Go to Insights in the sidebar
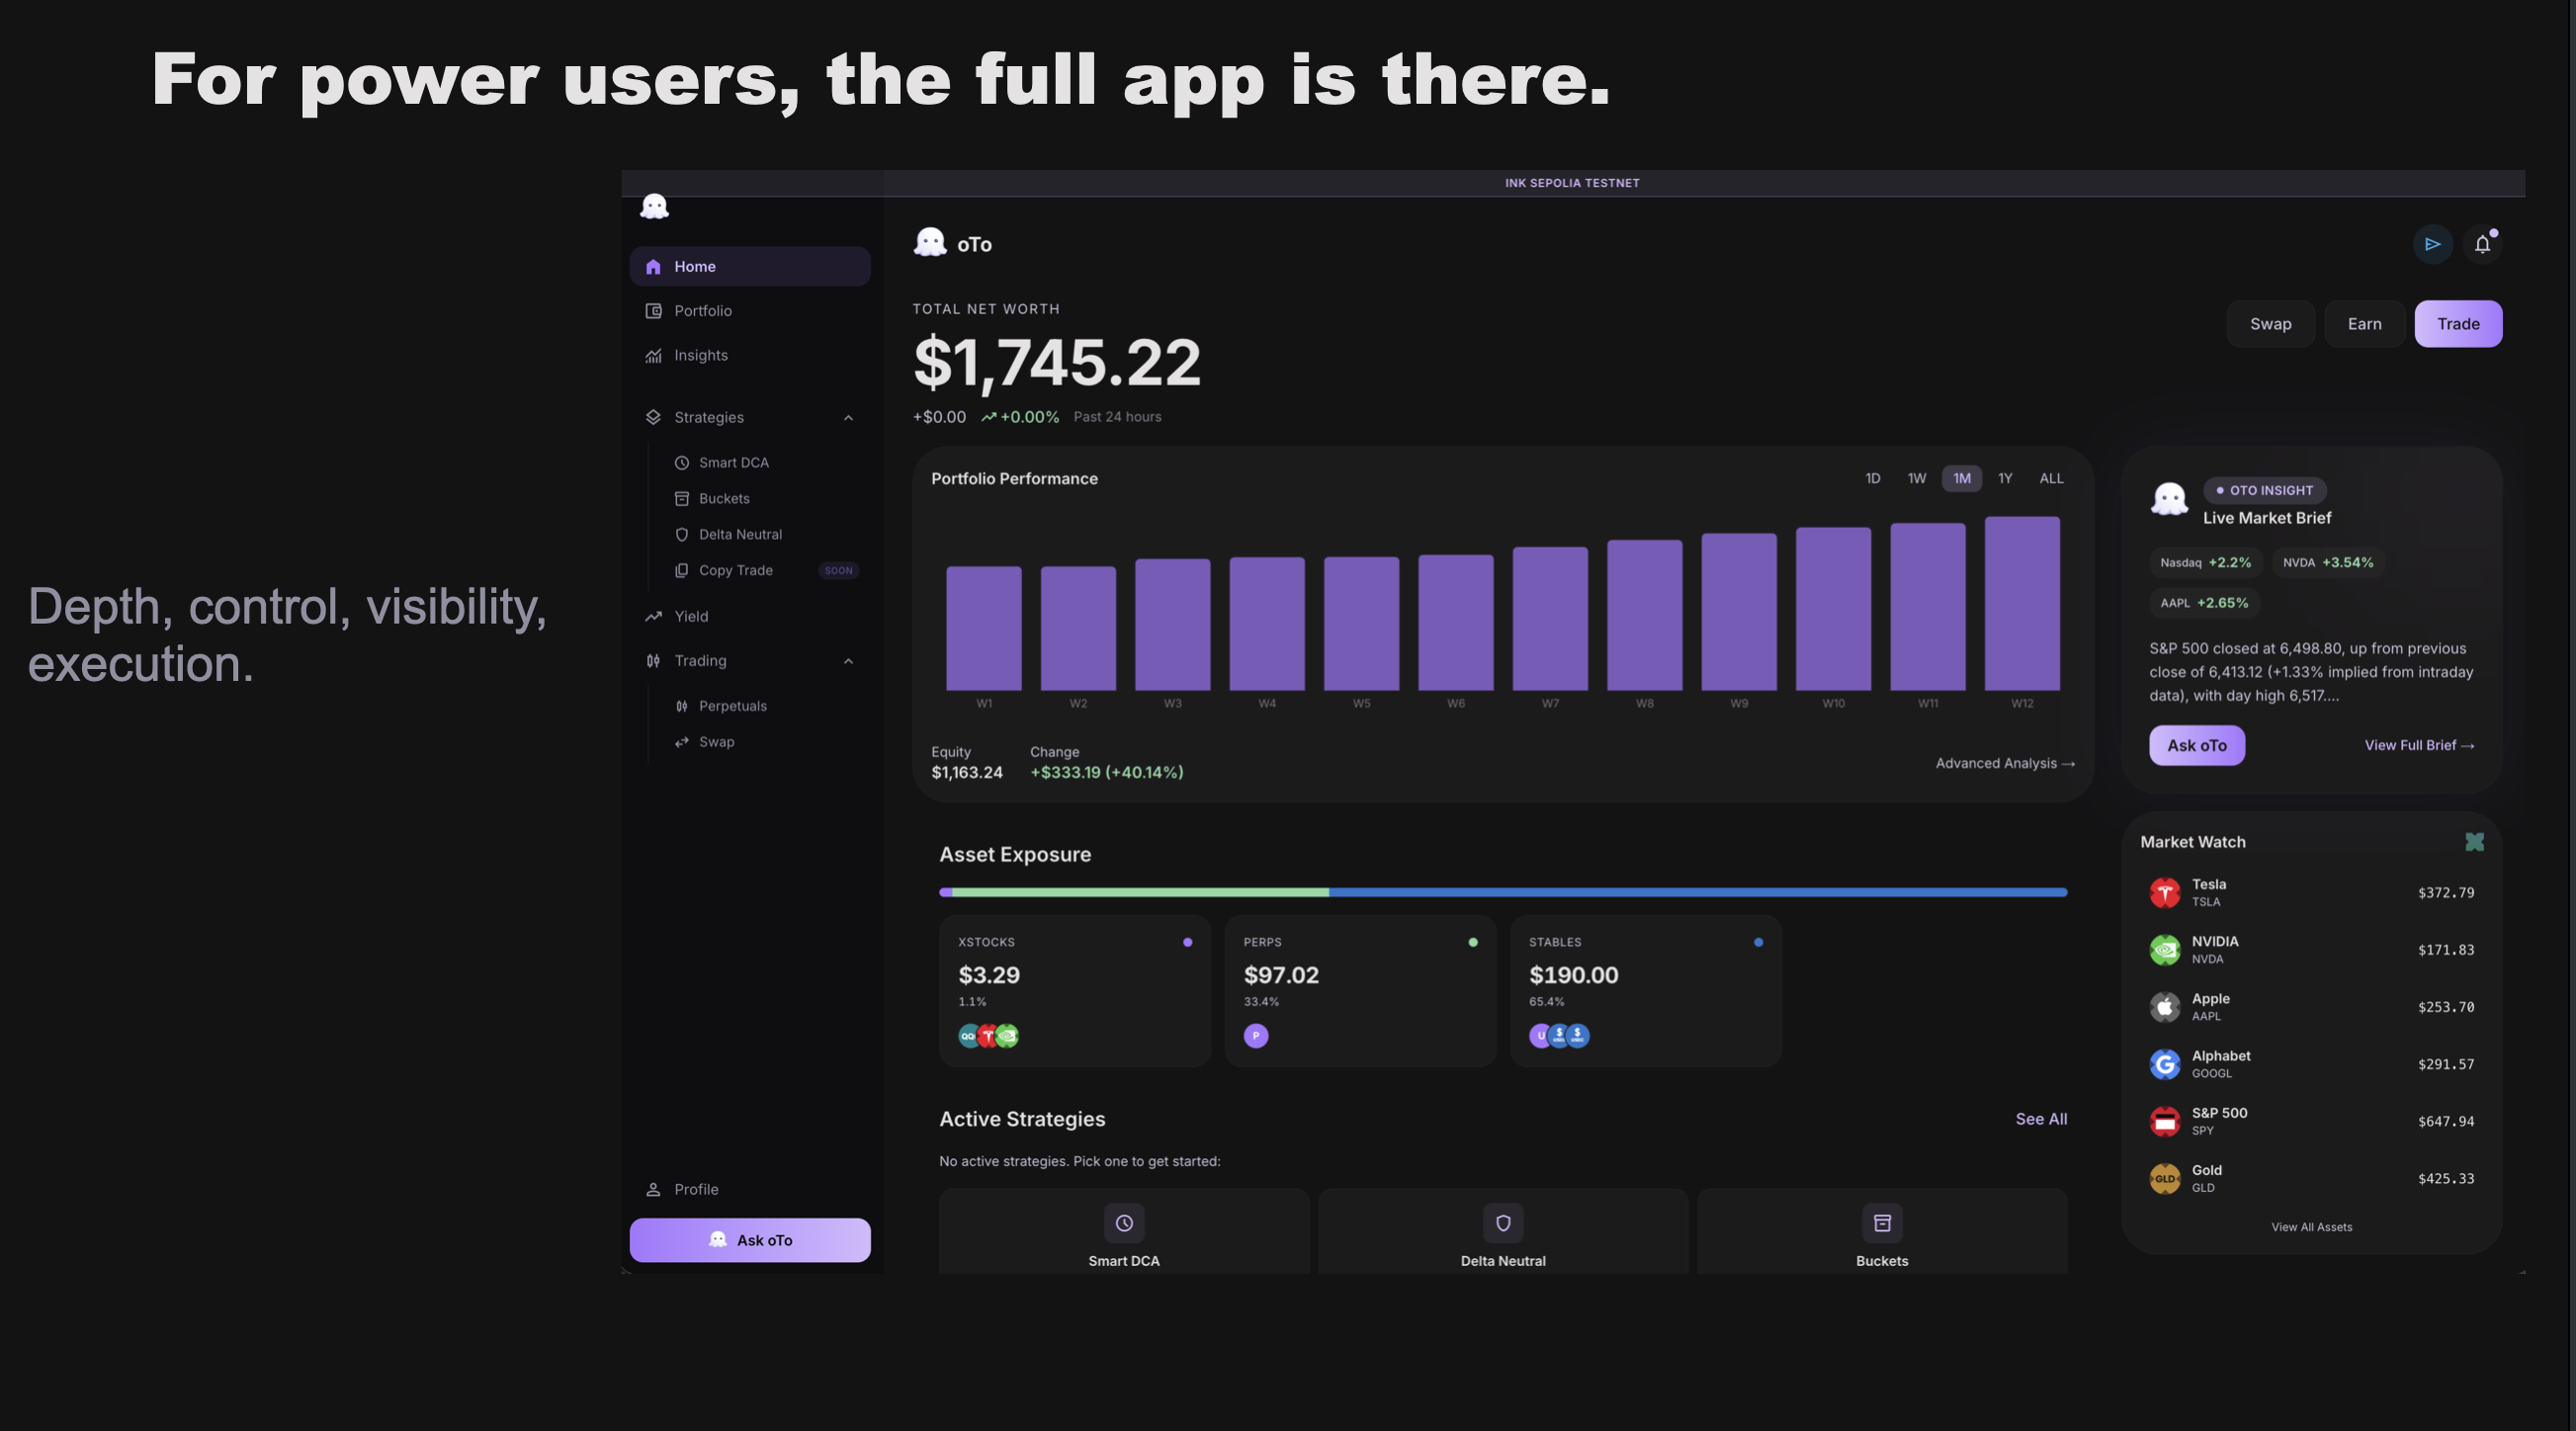The image size is (2576, 1431). point(700,355)
